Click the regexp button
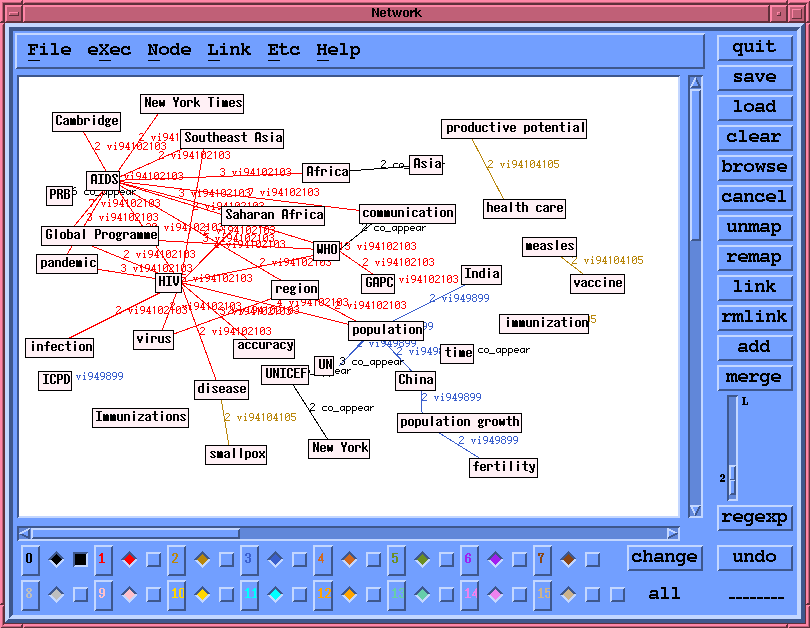Screen dimensions: 810x628 coord(754,517)
